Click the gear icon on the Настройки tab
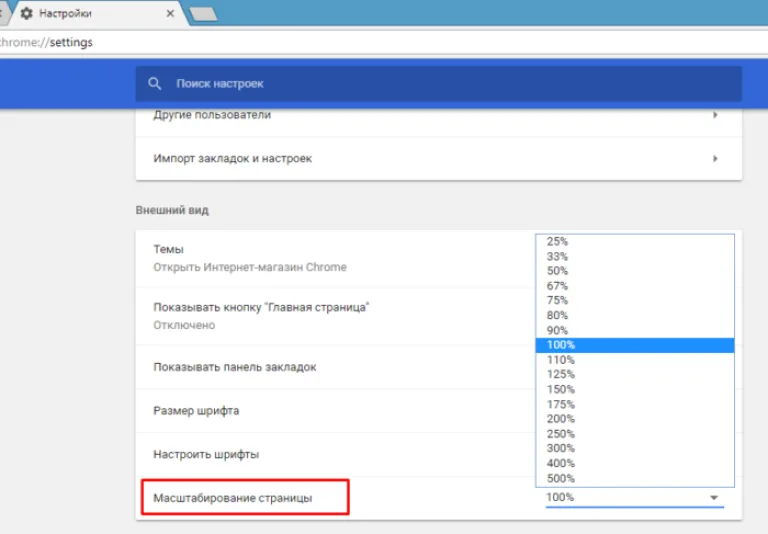 click(26, 13)
